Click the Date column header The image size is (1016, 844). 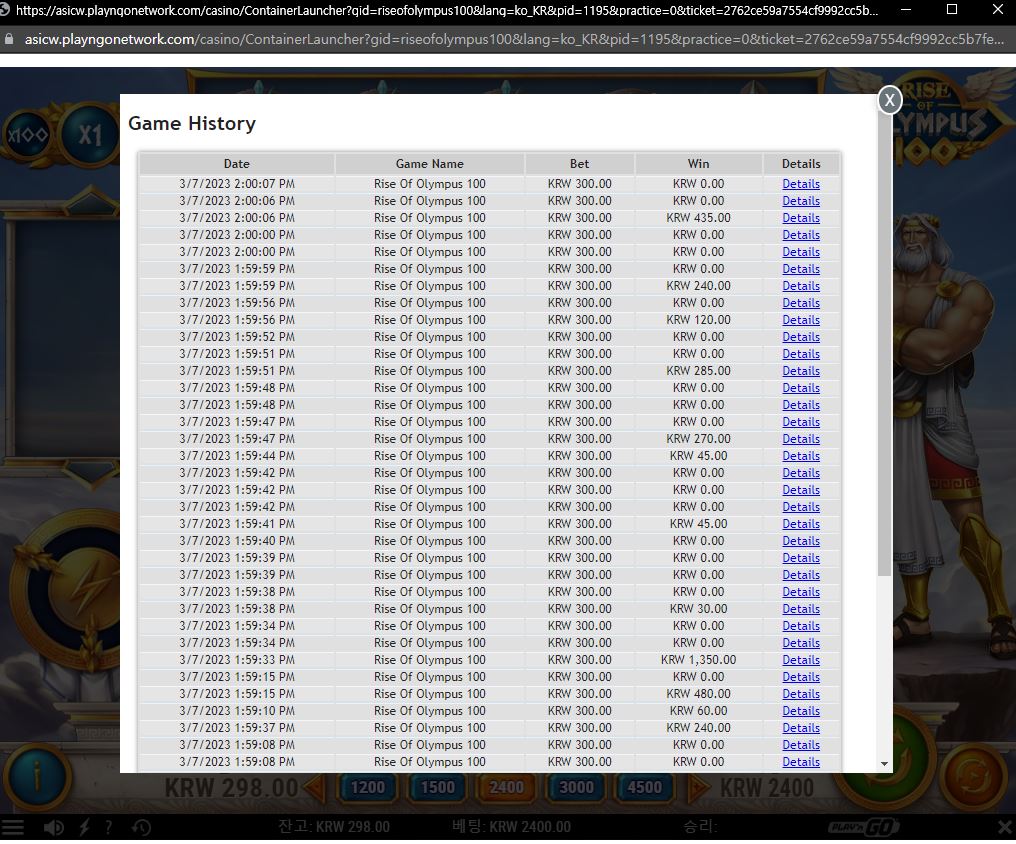click(237, 164)
